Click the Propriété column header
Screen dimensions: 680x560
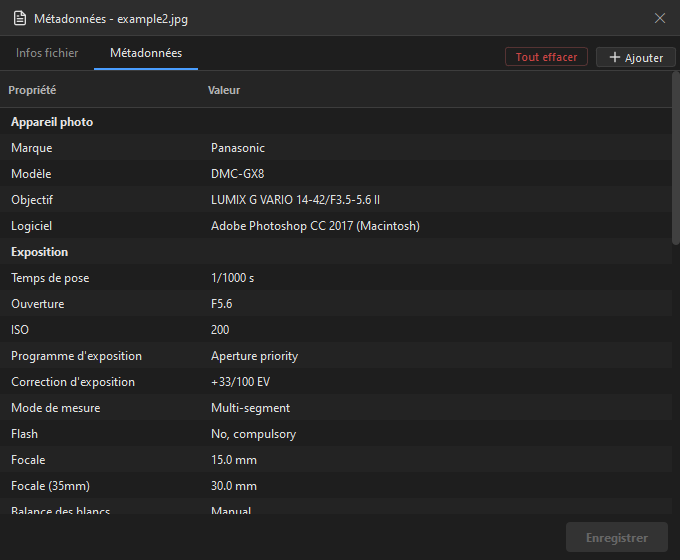pyautogui.click(x=32, y=90)
